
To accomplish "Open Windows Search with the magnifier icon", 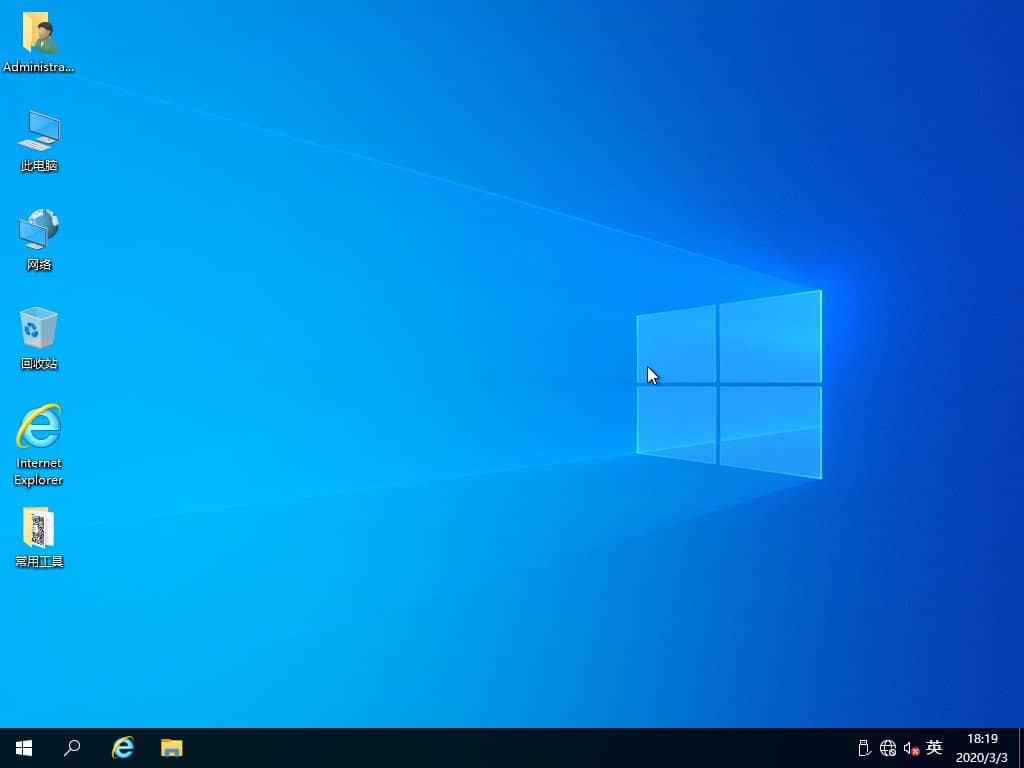I will pos(72,747).
